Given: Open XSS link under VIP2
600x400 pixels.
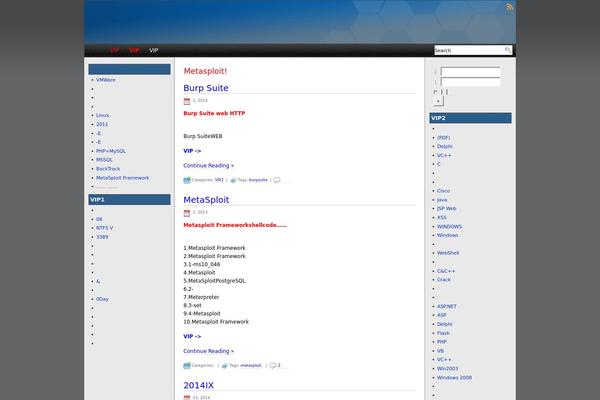Looking at the screenshot, I should pos(442,217).
